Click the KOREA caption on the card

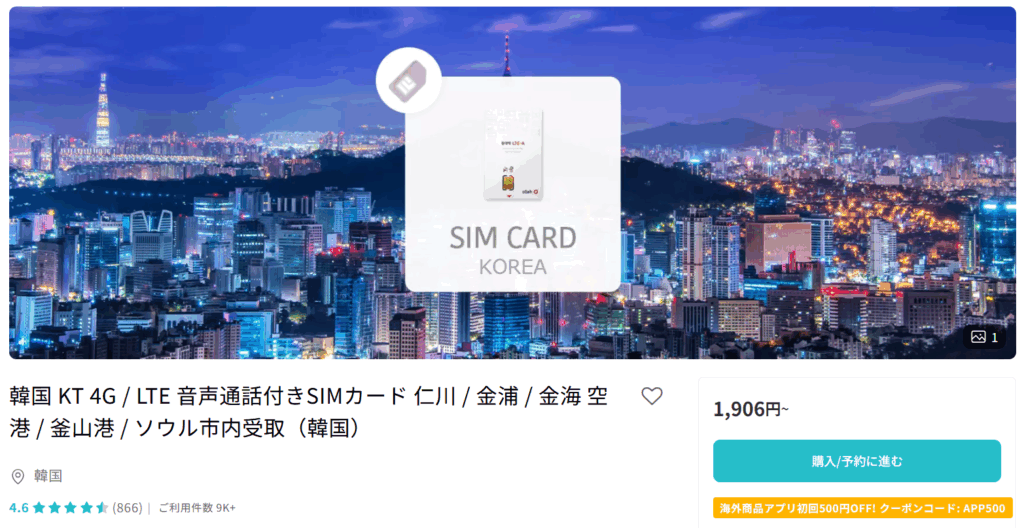click(513, 267)
